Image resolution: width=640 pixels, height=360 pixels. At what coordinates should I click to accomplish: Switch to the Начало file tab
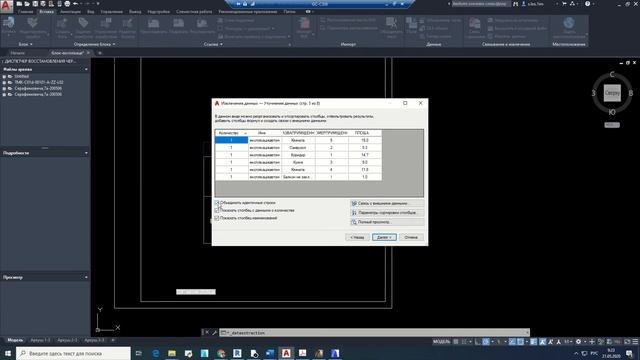pos(18,53)
